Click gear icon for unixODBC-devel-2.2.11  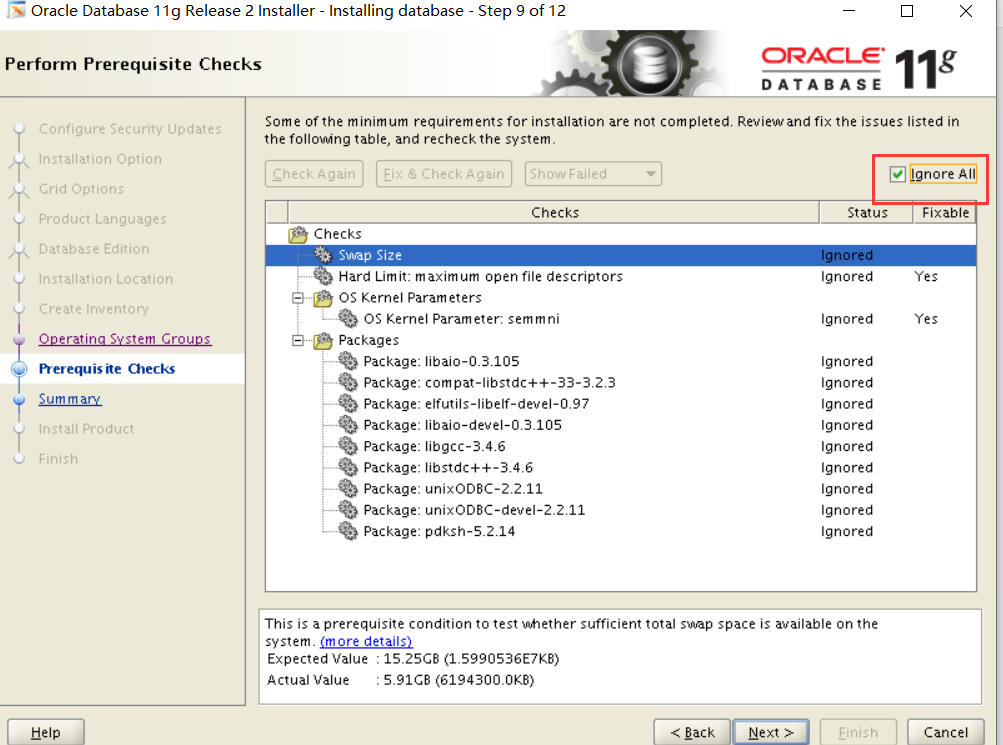pyautogui.click(x=348, y=510)
